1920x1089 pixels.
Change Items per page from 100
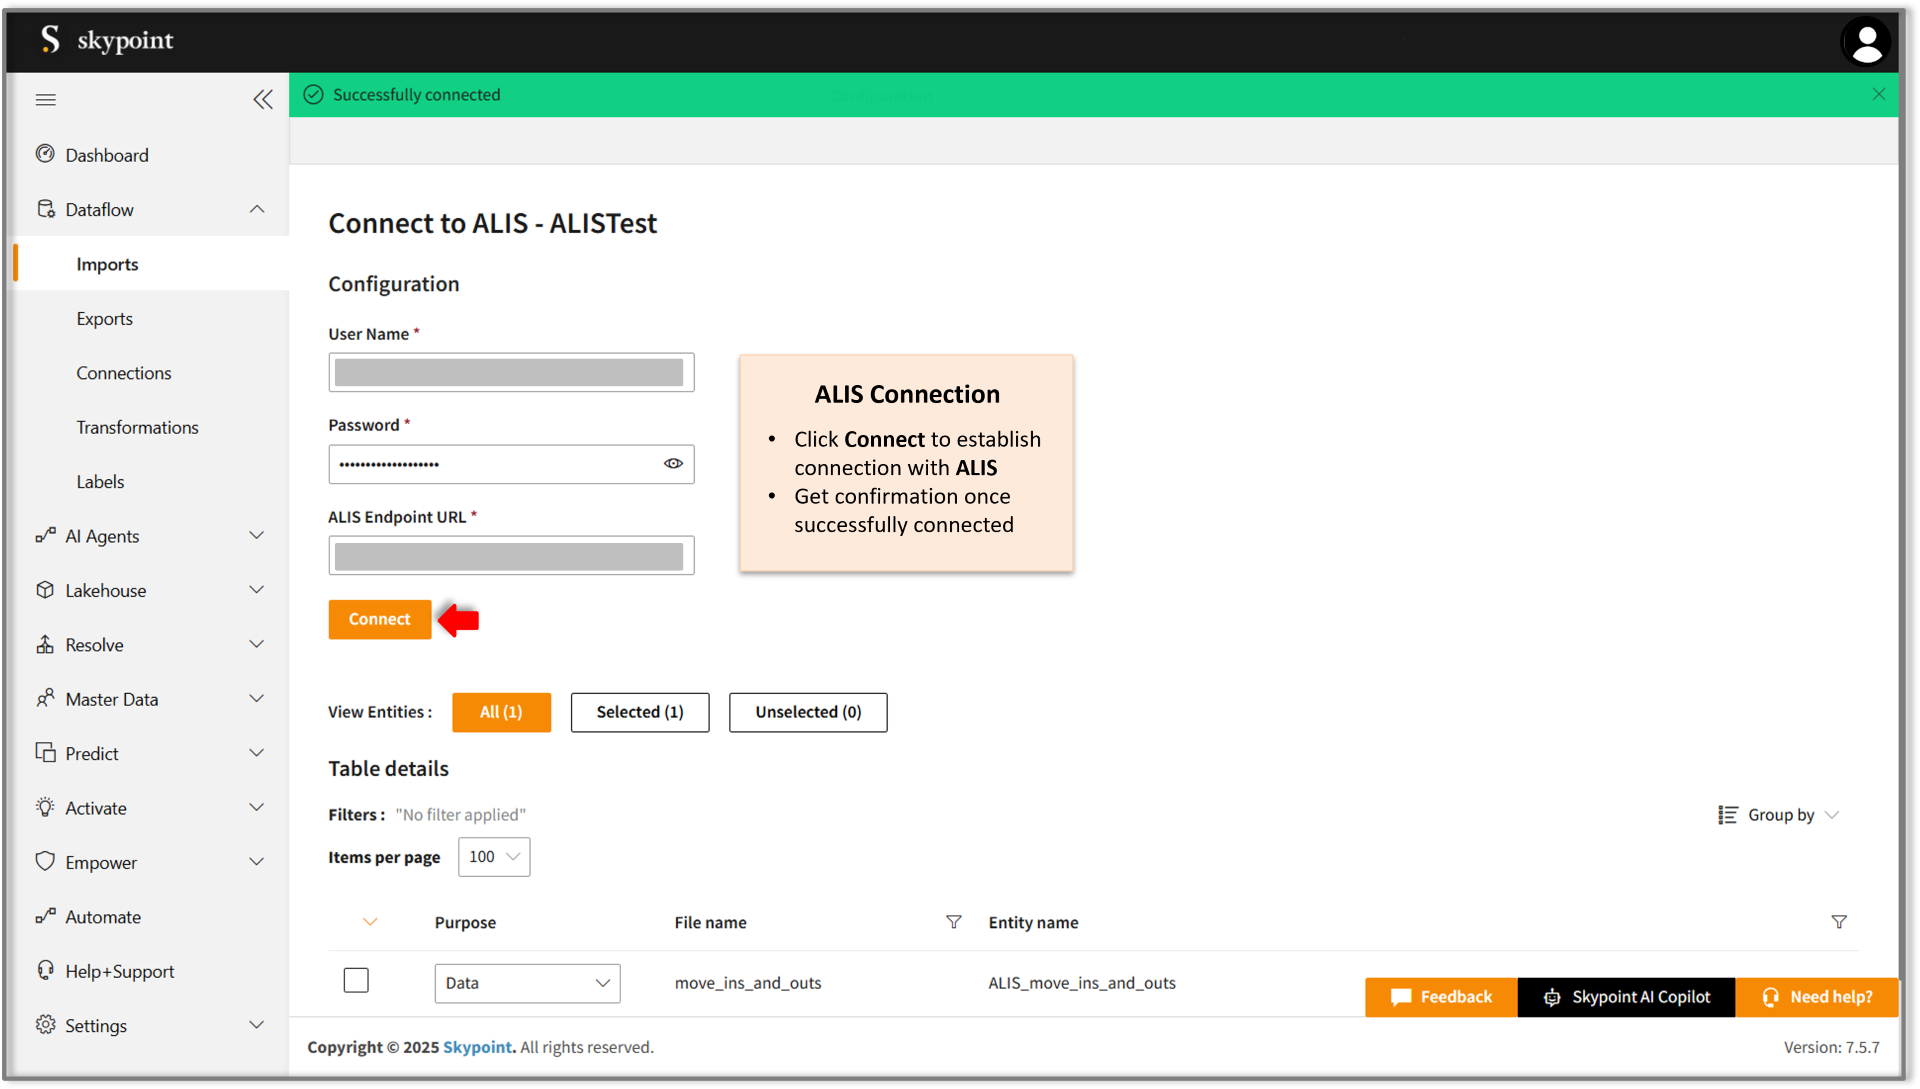coord(493,857)
